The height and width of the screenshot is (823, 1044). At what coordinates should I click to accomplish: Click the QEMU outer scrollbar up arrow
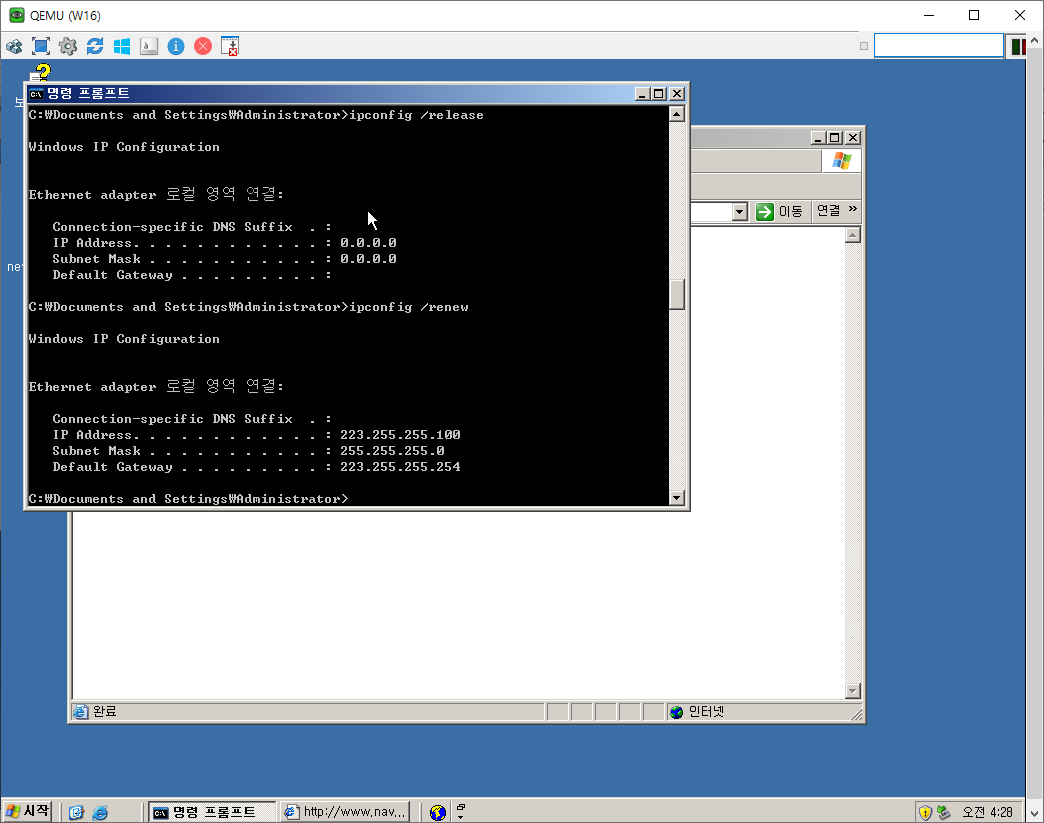click(1034, 40)
